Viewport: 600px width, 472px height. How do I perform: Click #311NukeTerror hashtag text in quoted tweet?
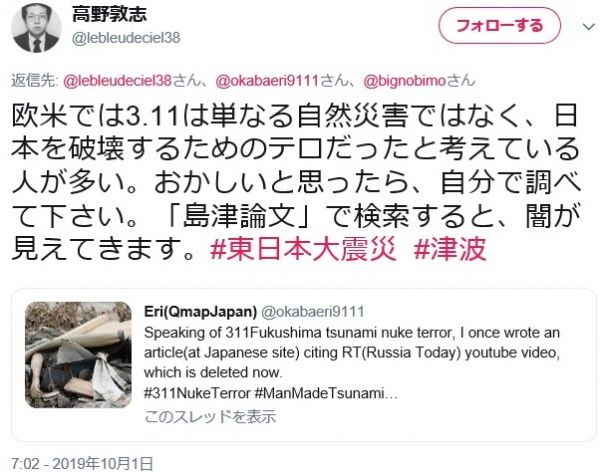pos(197,393)
